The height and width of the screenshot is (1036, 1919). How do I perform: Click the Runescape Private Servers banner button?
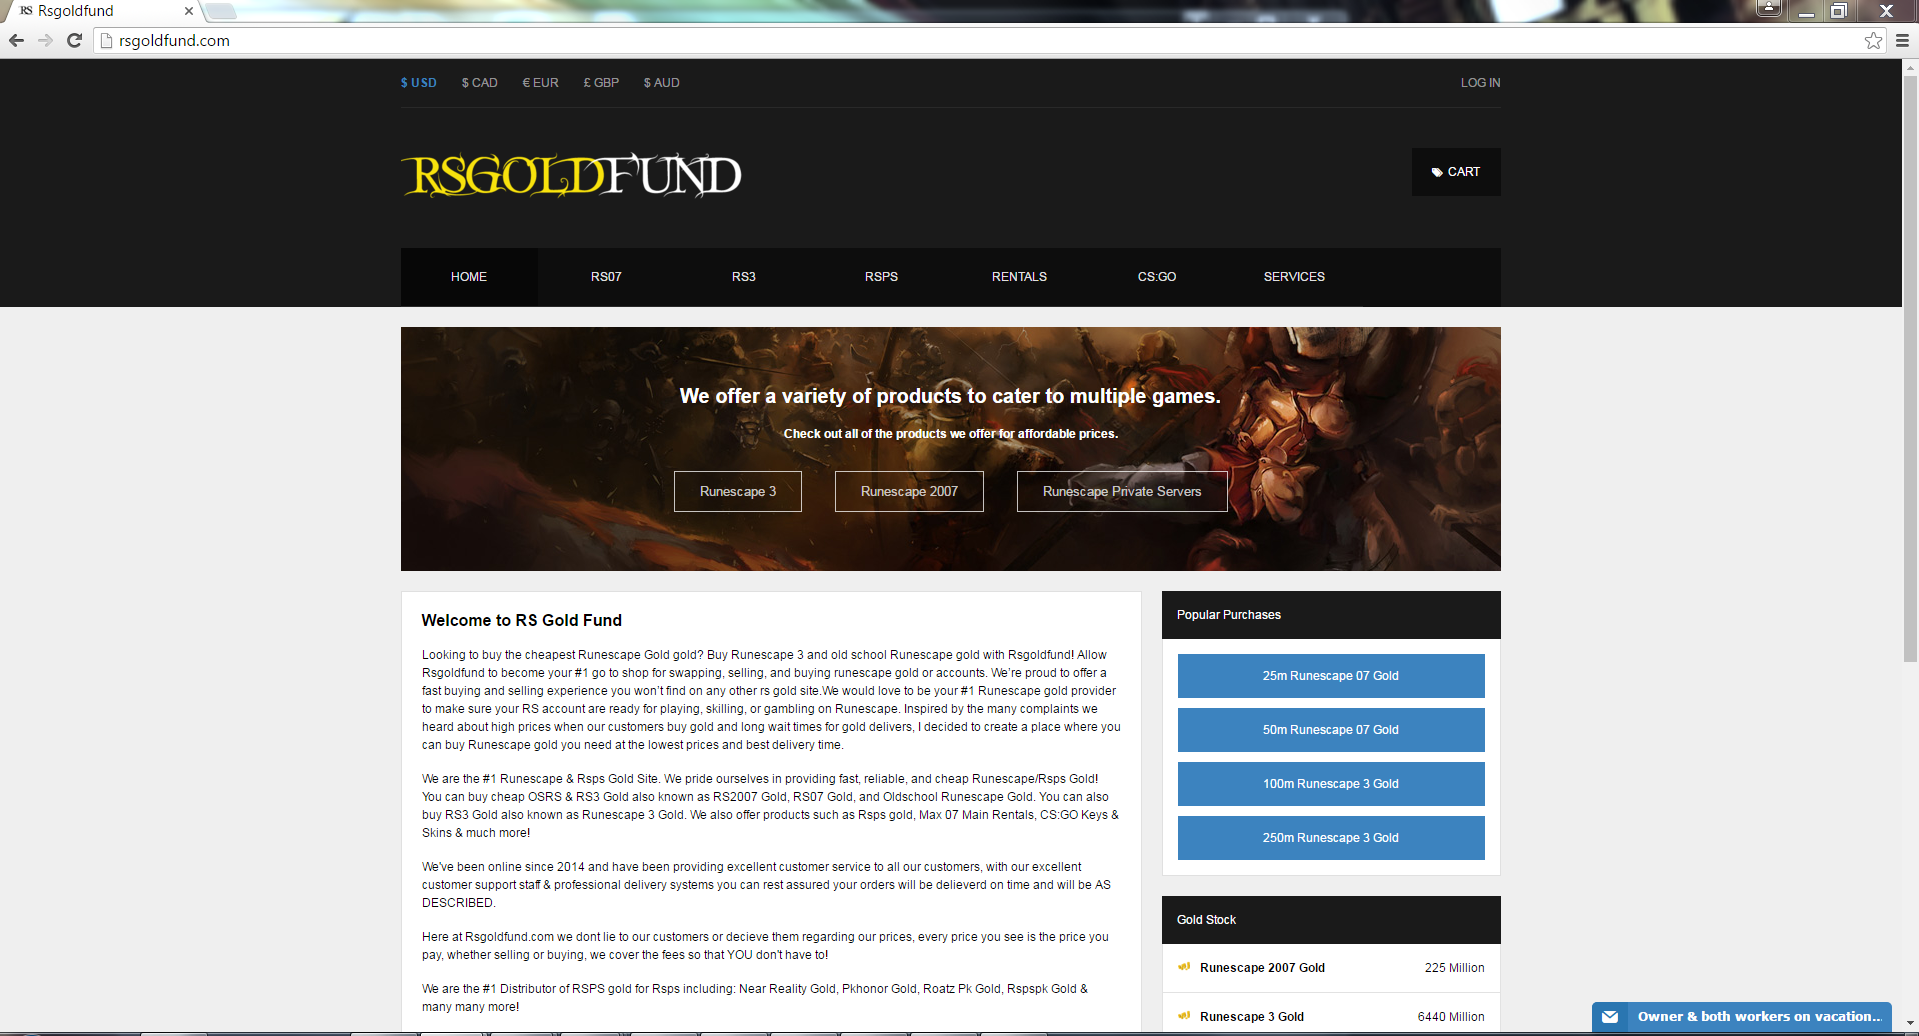point(1122,492)
